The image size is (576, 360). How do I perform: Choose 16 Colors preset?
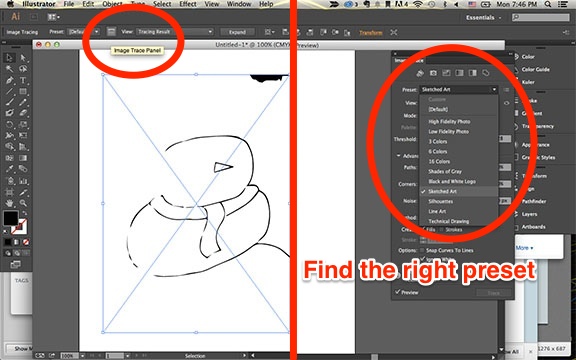tap(439, 161)
